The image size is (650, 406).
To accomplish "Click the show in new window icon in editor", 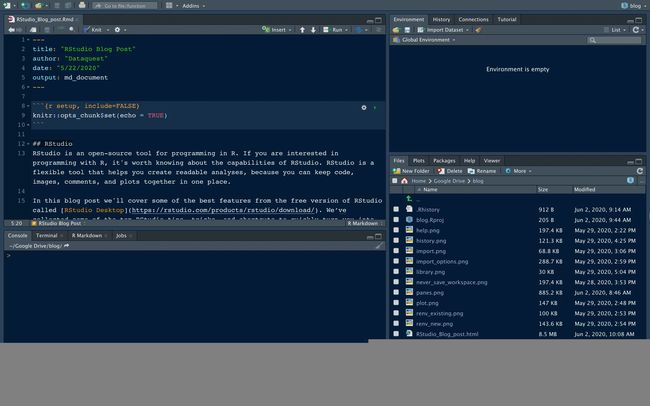I will point(33,30).
